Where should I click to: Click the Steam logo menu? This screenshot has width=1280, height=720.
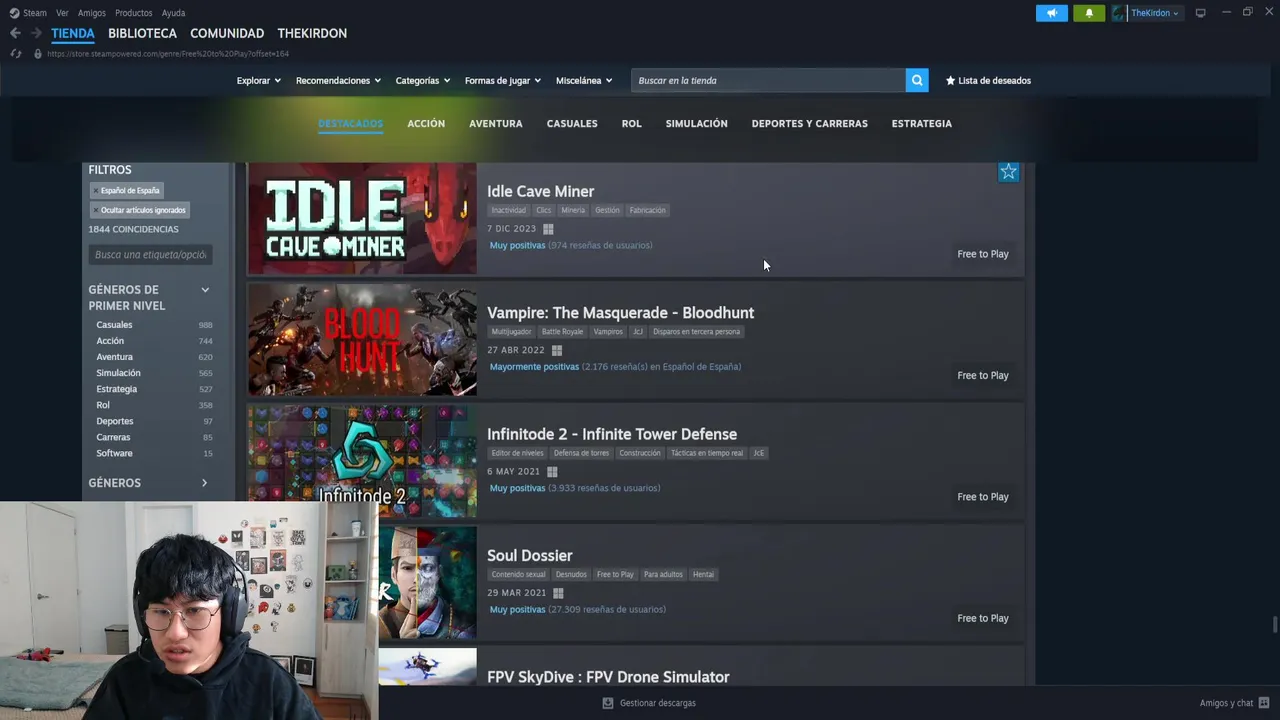click(x=14, y=13)
